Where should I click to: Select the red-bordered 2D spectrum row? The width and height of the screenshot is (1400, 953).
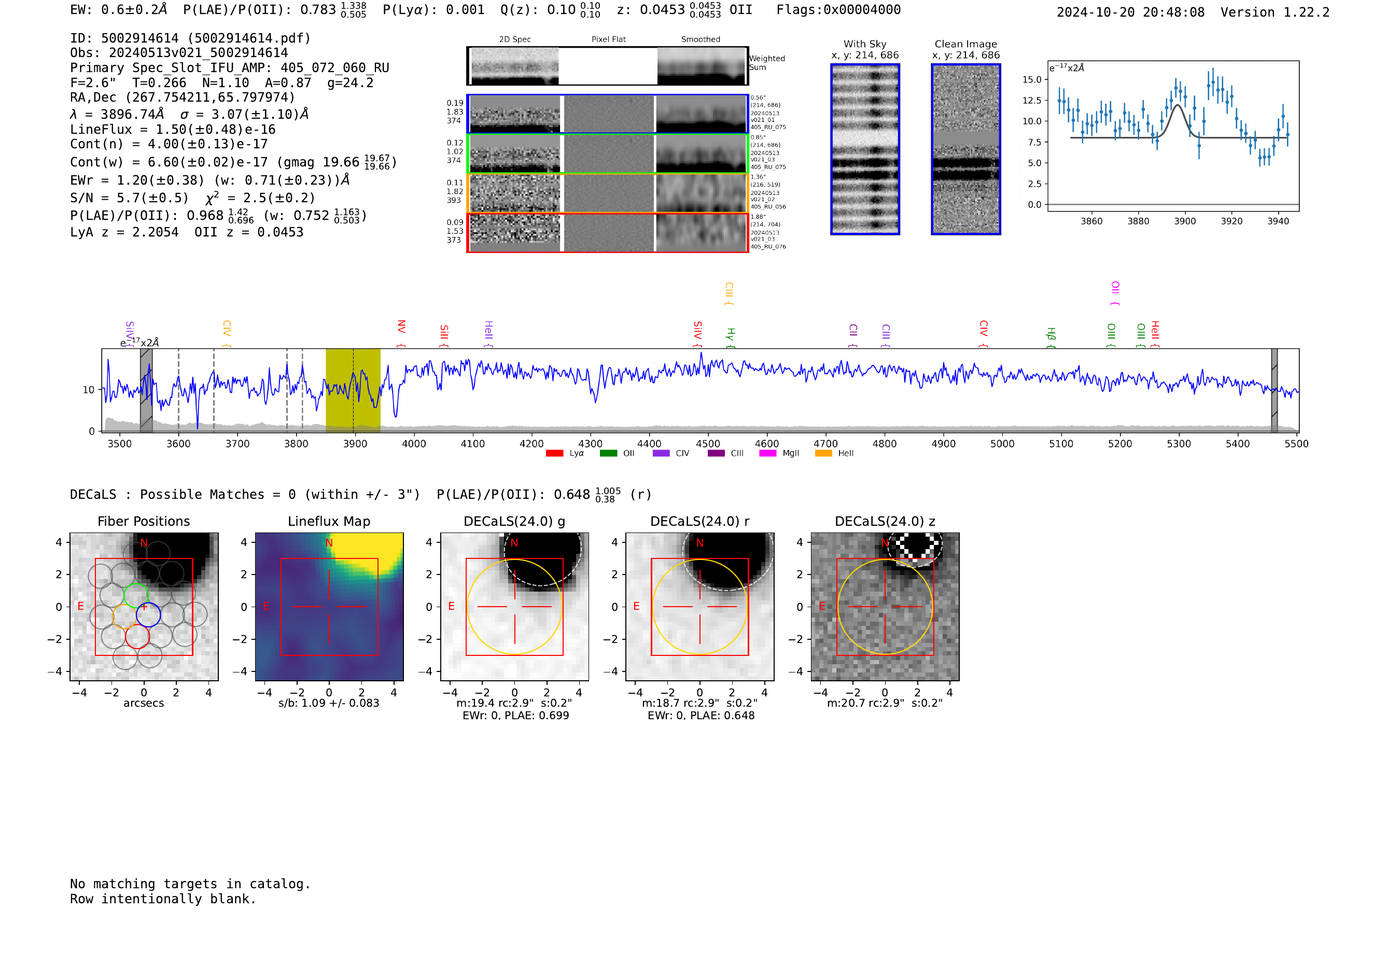coord(607,232)
